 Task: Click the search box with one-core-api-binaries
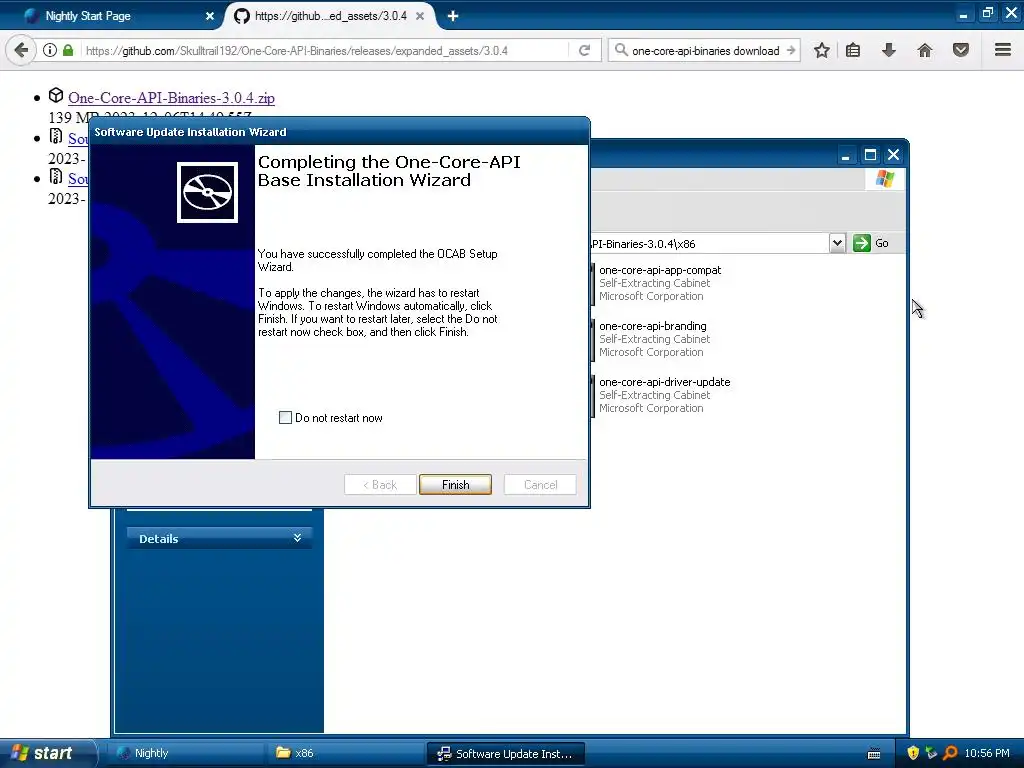(705, 50)
